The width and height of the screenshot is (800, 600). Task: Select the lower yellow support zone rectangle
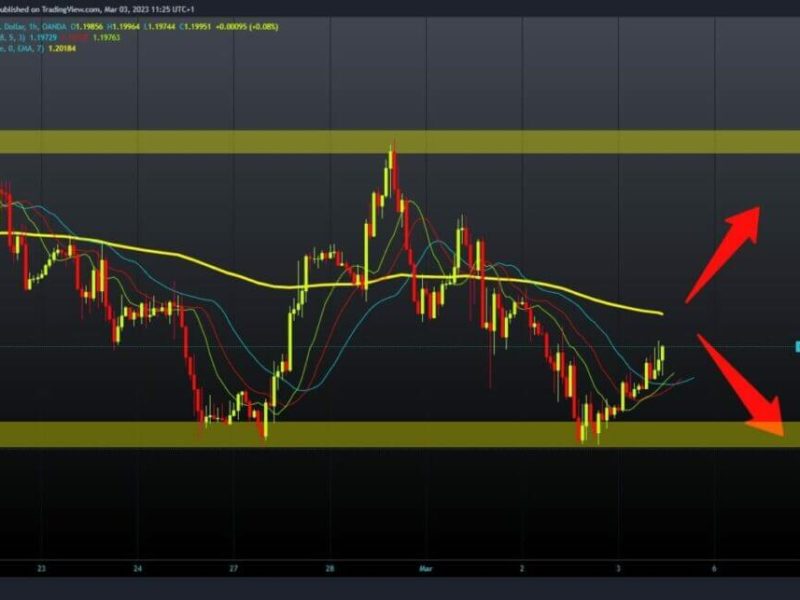[x=400, y=433]
